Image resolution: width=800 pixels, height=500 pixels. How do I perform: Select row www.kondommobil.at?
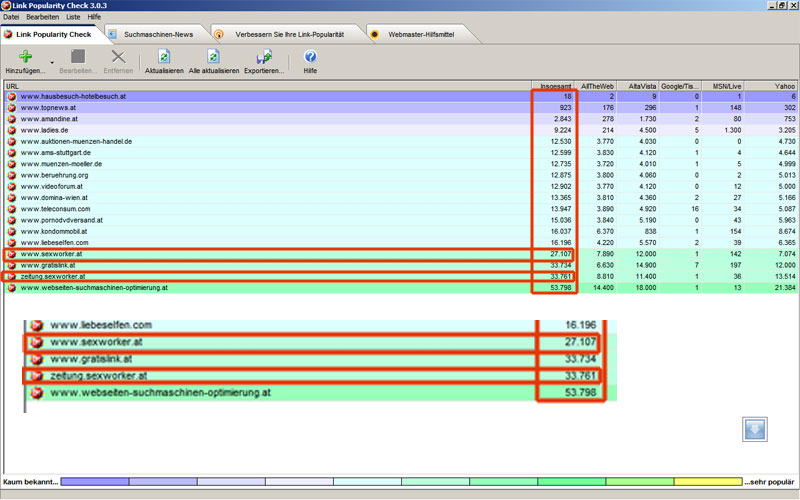click(x=401, y=231)
